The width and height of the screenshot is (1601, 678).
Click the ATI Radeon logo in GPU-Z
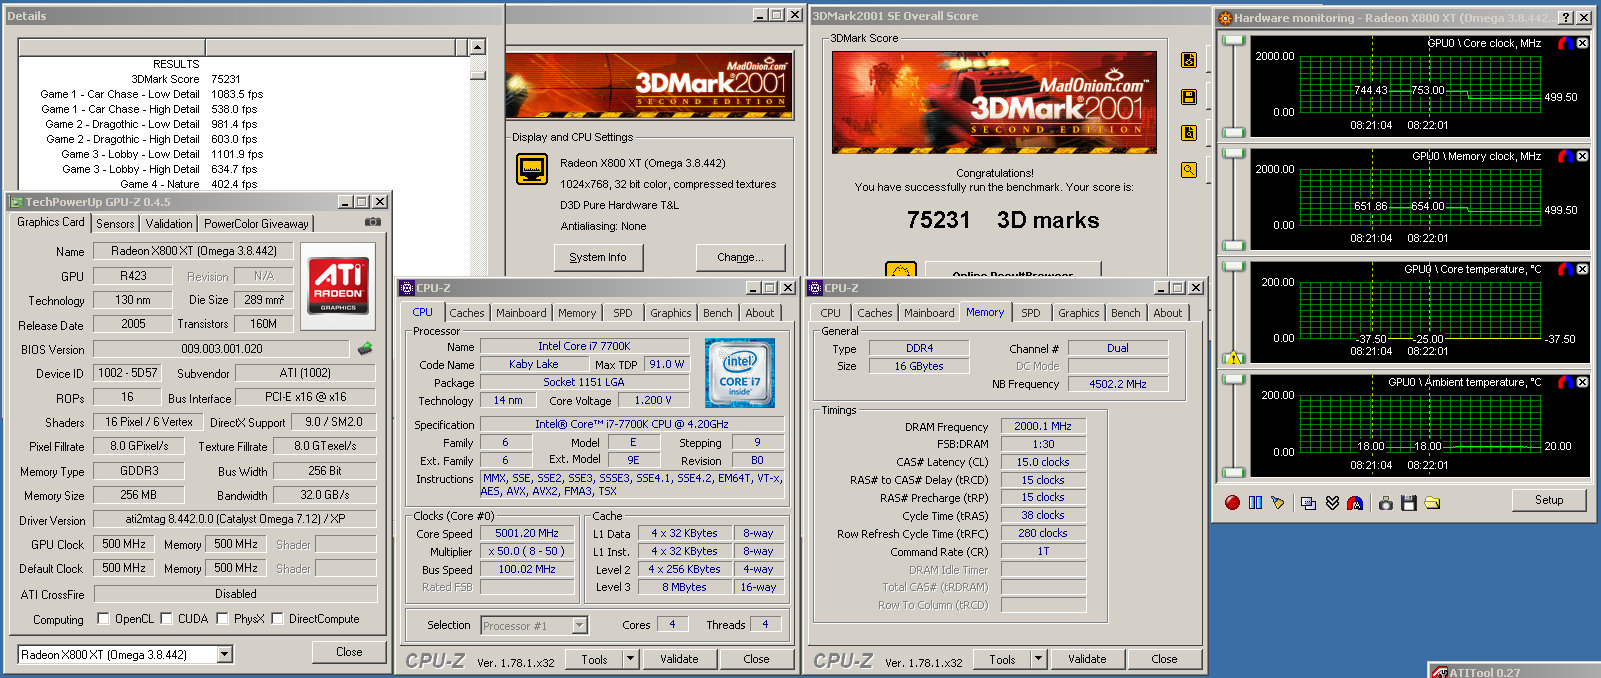[338, 285]
